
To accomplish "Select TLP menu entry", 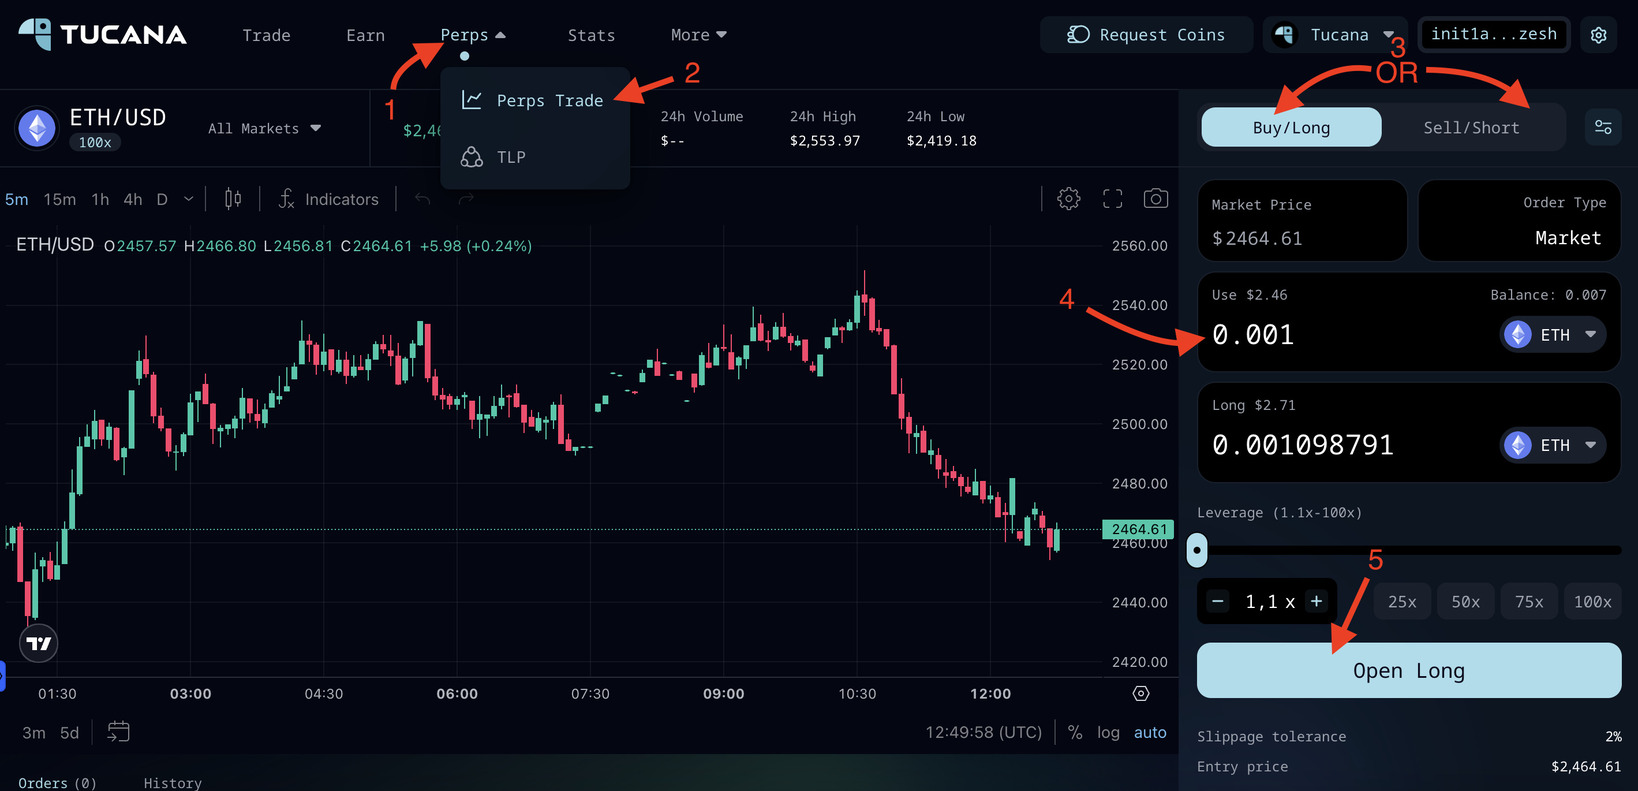I will pos(535,157).
